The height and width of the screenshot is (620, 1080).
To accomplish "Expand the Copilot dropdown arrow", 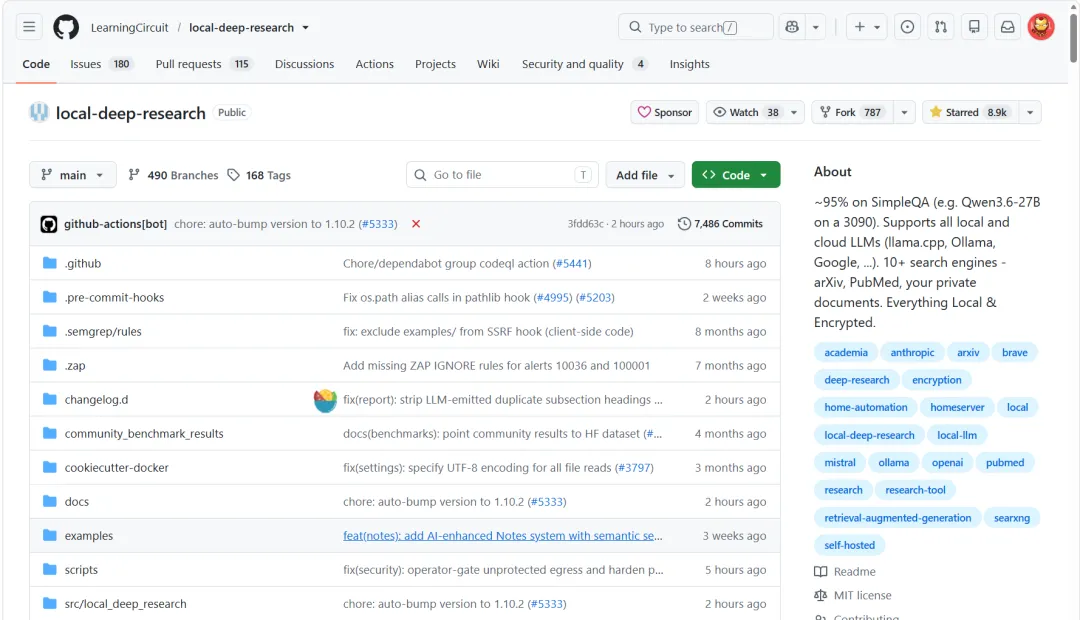I will point(816,27).
